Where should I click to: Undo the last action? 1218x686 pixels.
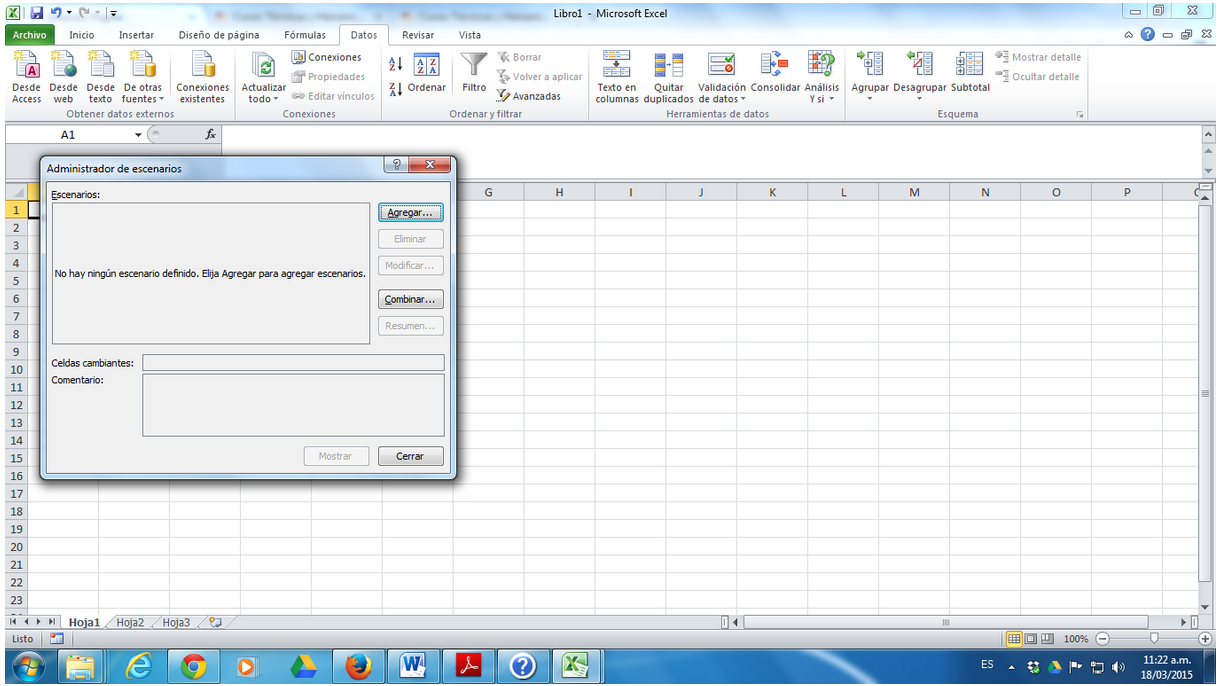pos(57,13)
